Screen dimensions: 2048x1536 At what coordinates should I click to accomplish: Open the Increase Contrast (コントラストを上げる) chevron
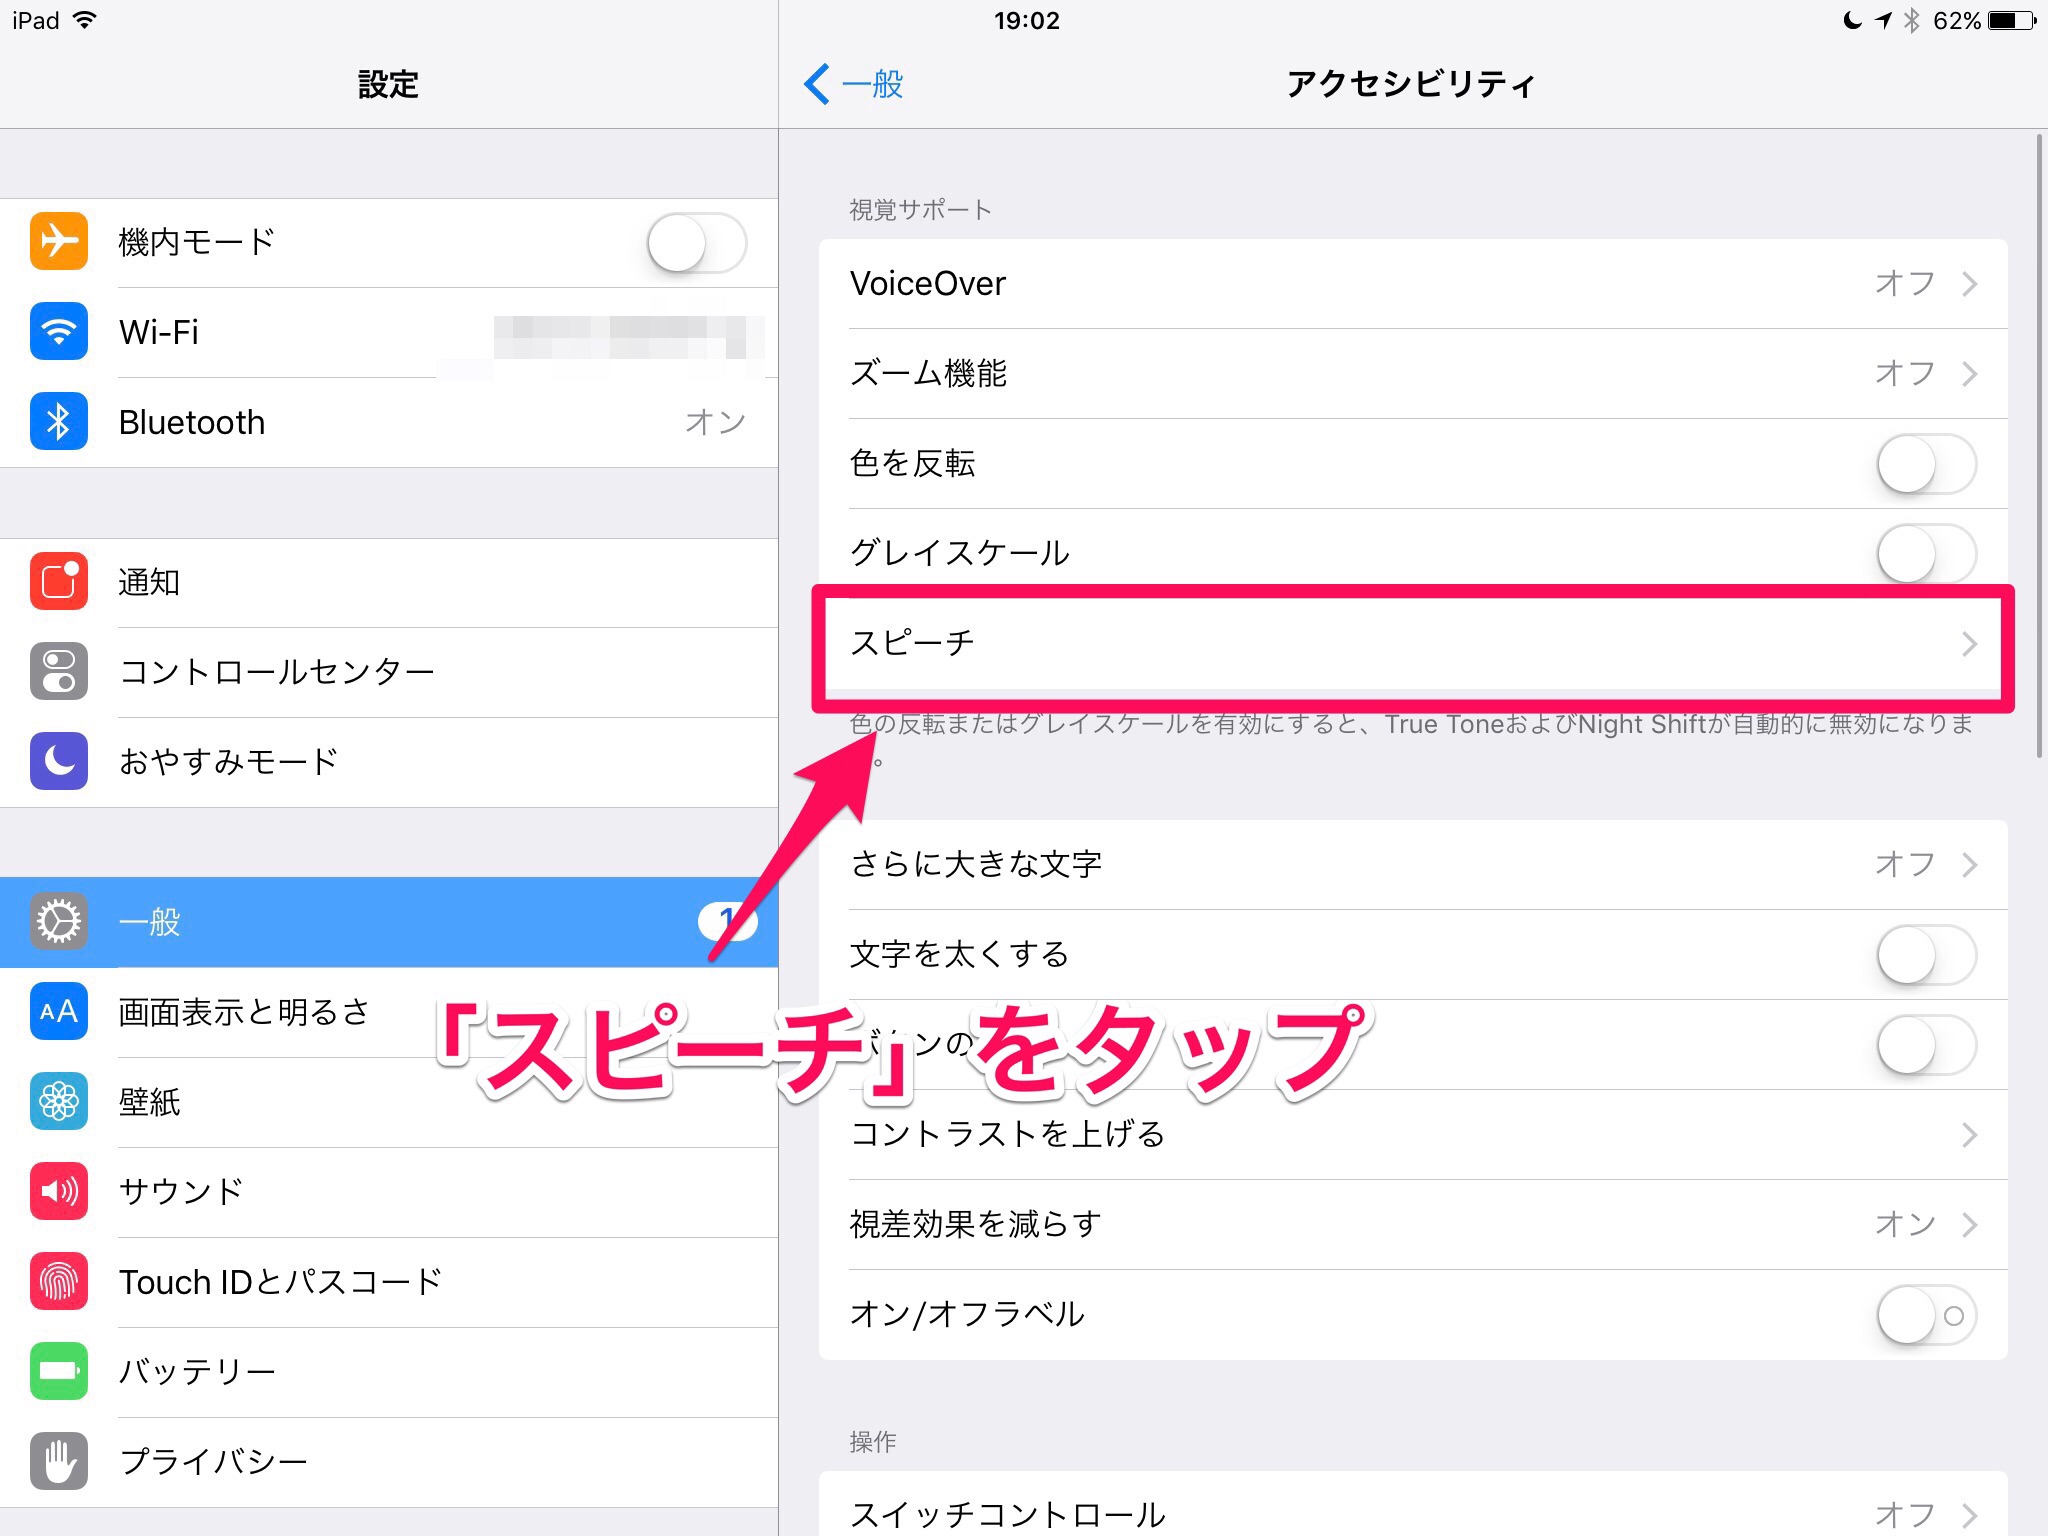point(1969,1135)
